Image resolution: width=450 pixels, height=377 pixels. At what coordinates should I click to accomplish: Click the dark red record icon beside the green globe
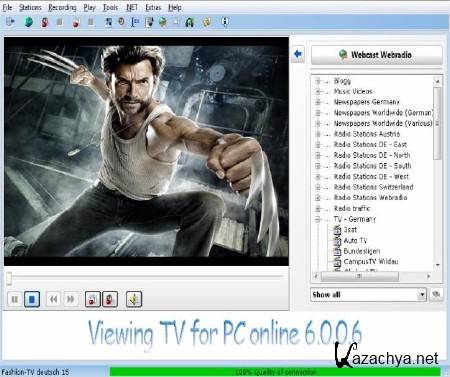click(x=44, y=22)
